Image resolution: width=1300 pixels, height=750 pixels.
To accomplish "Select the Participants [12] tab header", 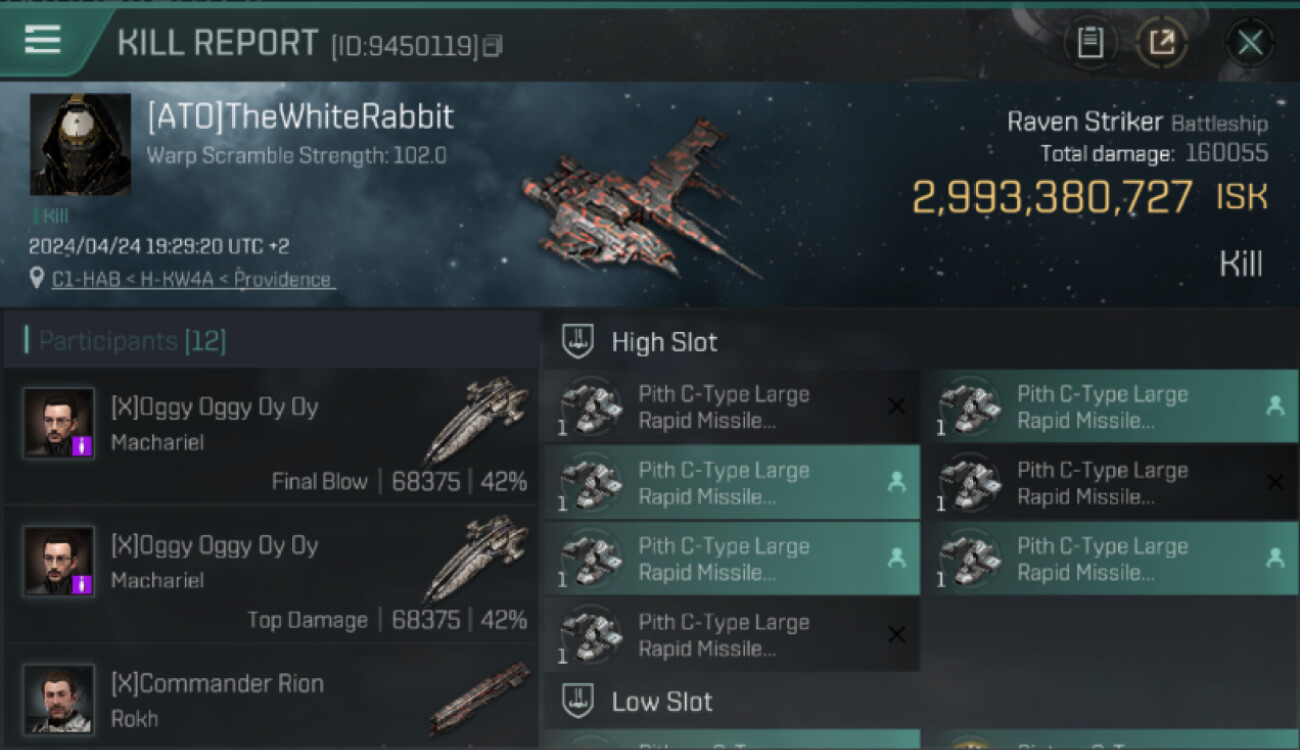I will [132, 341].
